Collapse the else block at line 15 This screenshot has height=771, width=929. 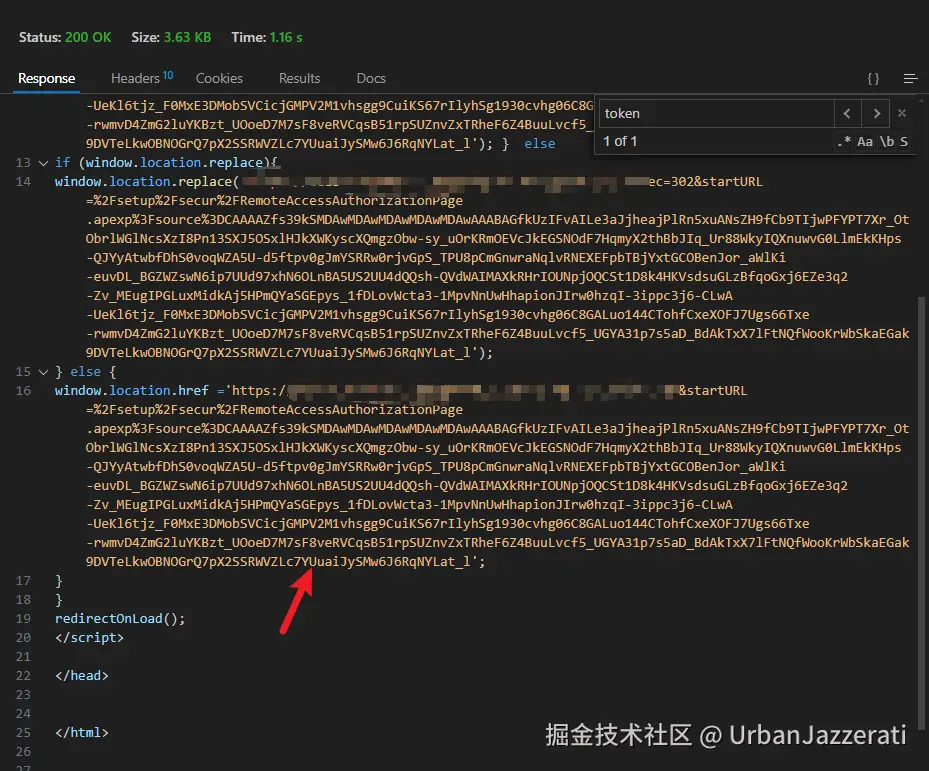coord(43,372)
